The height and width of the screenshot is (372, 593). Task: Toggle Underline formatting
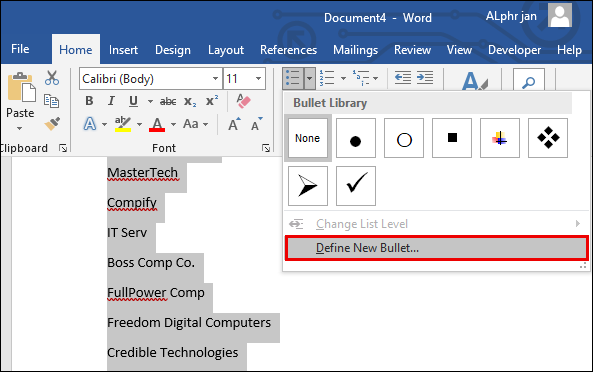point(133,101)
